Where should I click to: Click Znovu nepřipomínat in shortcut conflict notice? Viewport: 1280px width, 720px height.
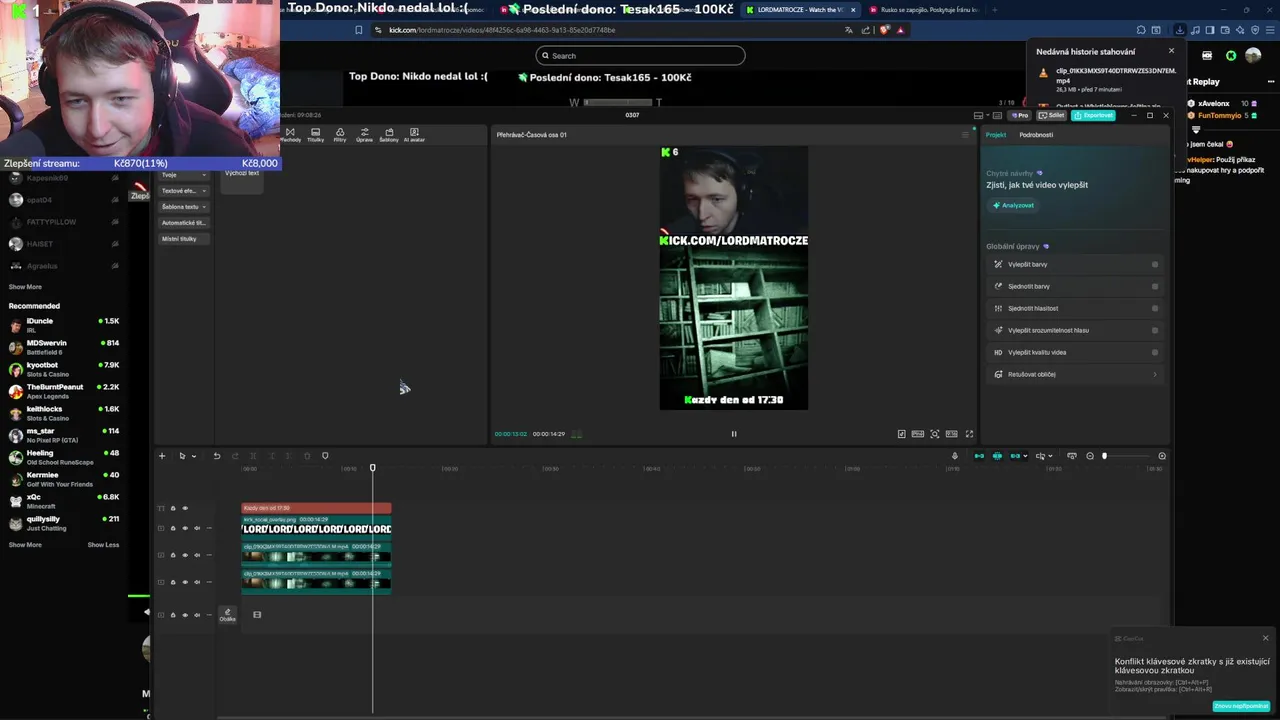click(x=1241, y=706)
